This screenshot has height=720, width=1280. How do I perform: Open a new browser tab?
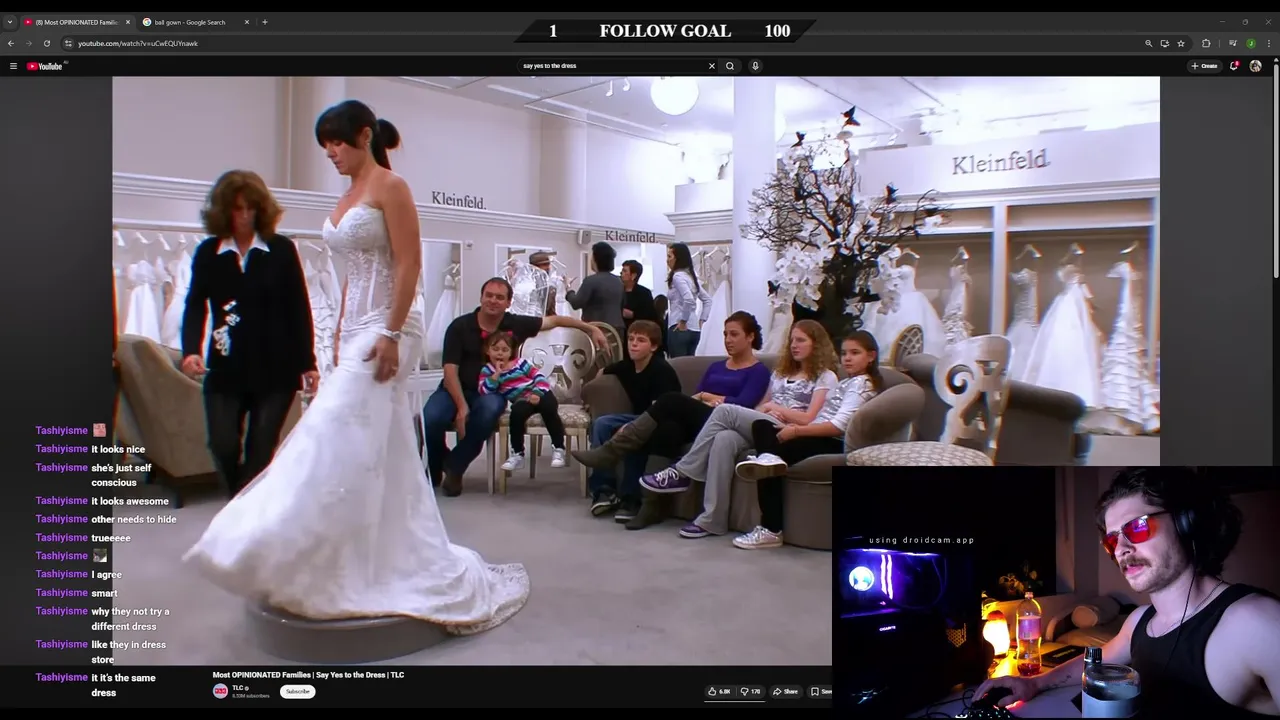pyautogui.click(x=265, y=22)
